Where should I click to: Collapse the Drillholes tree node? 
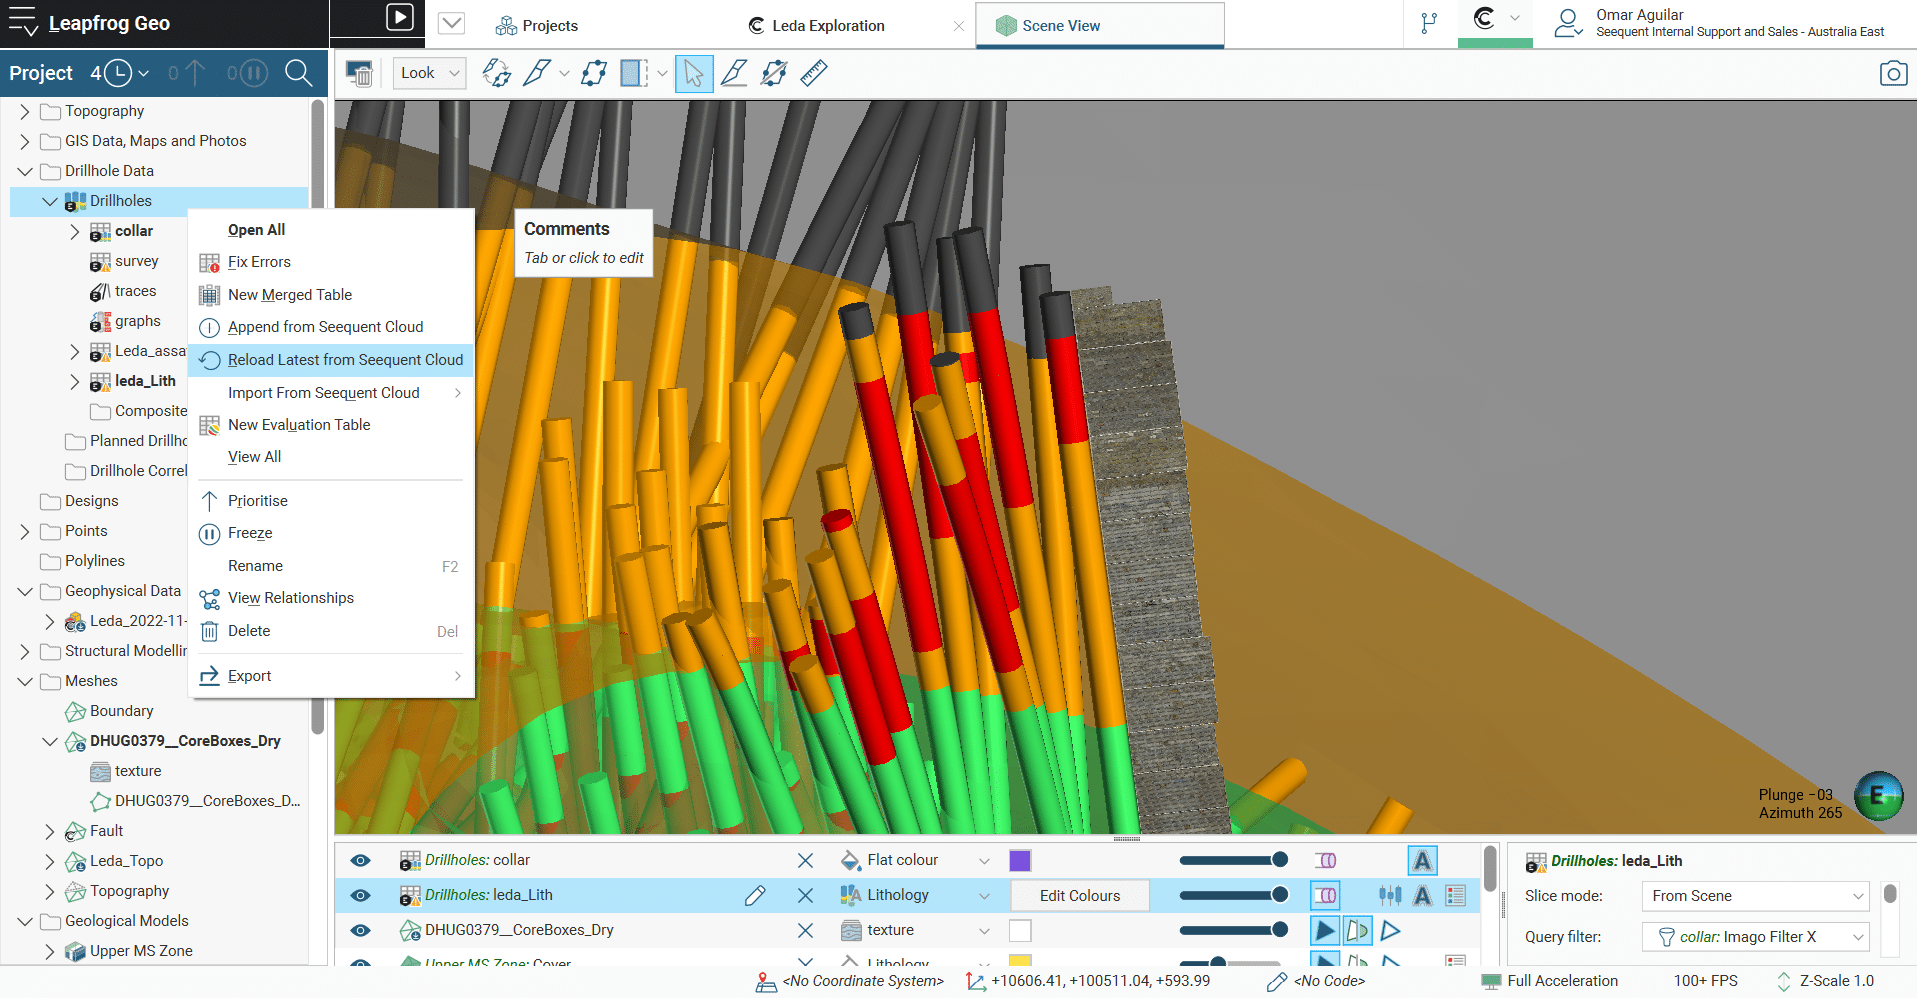point(50,202)
